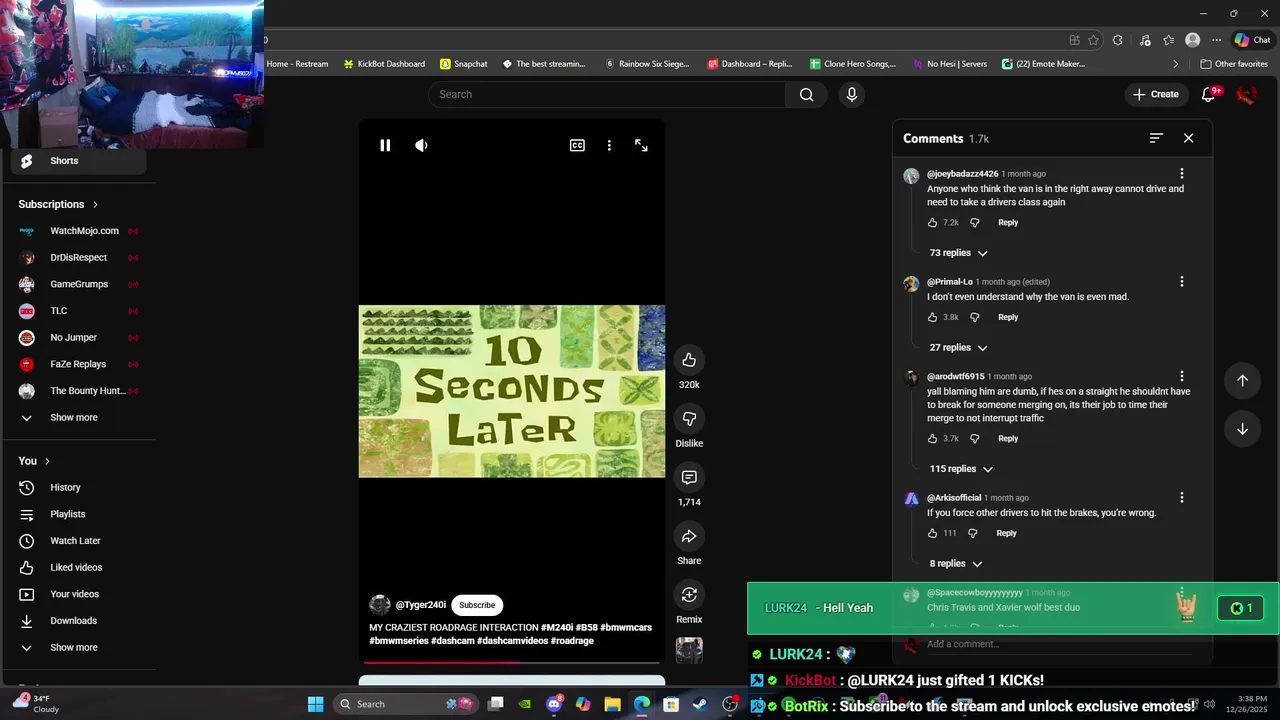
Task: Open the Create menu
Action: [1155, 94]
